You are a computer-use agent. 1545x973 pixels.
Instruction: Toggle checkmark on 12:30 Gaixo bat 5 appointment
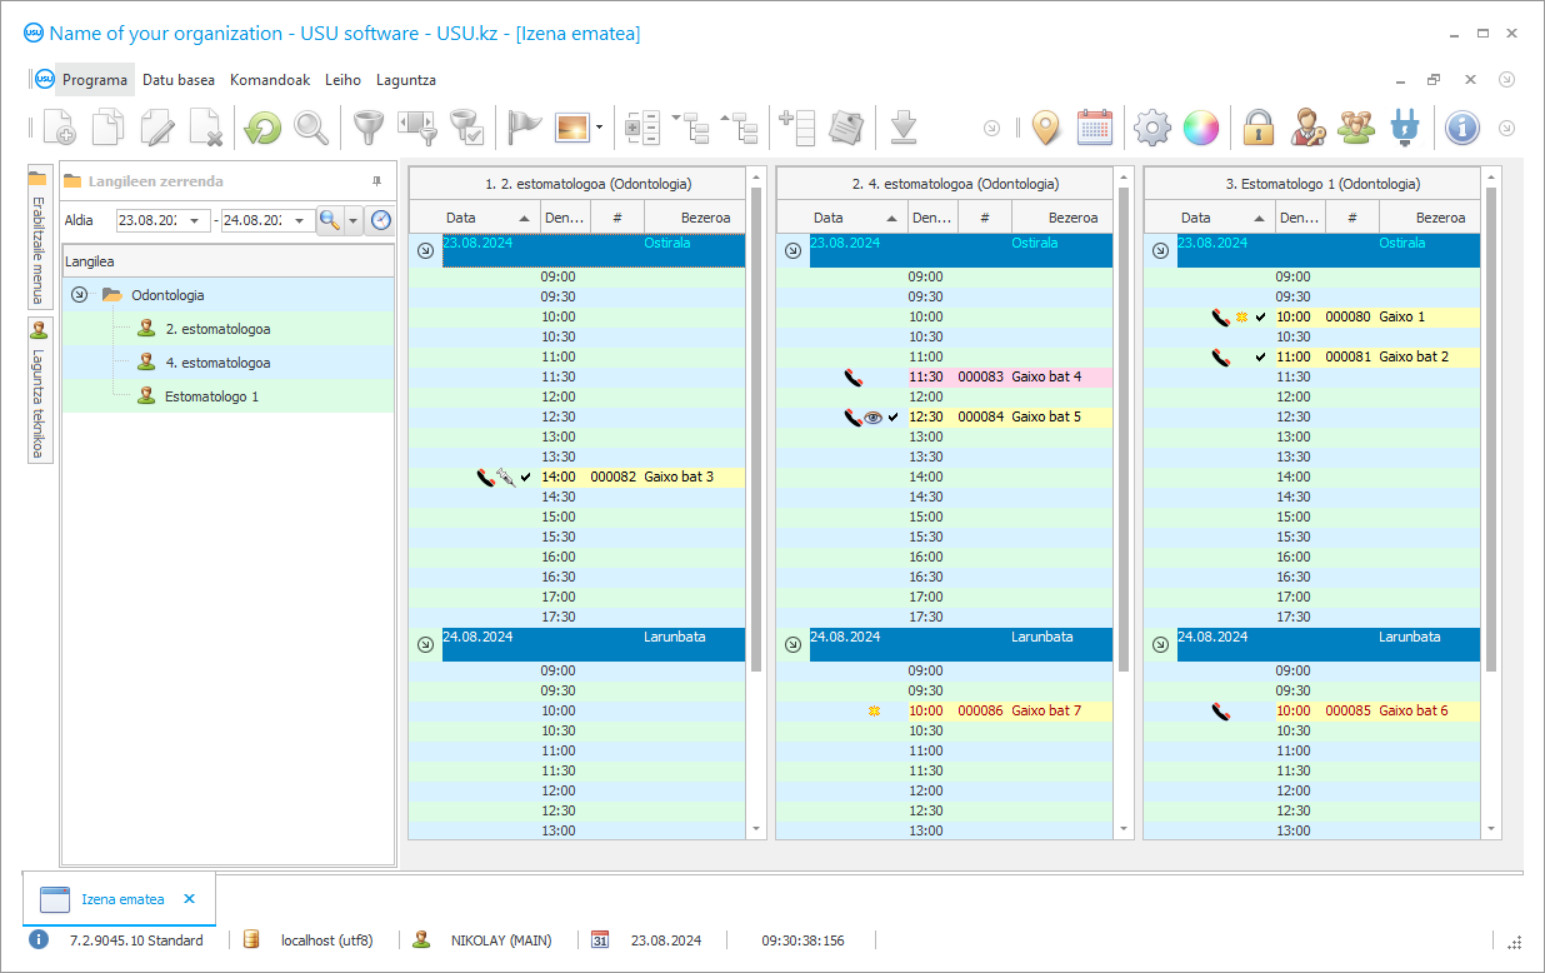pos(893,417)
